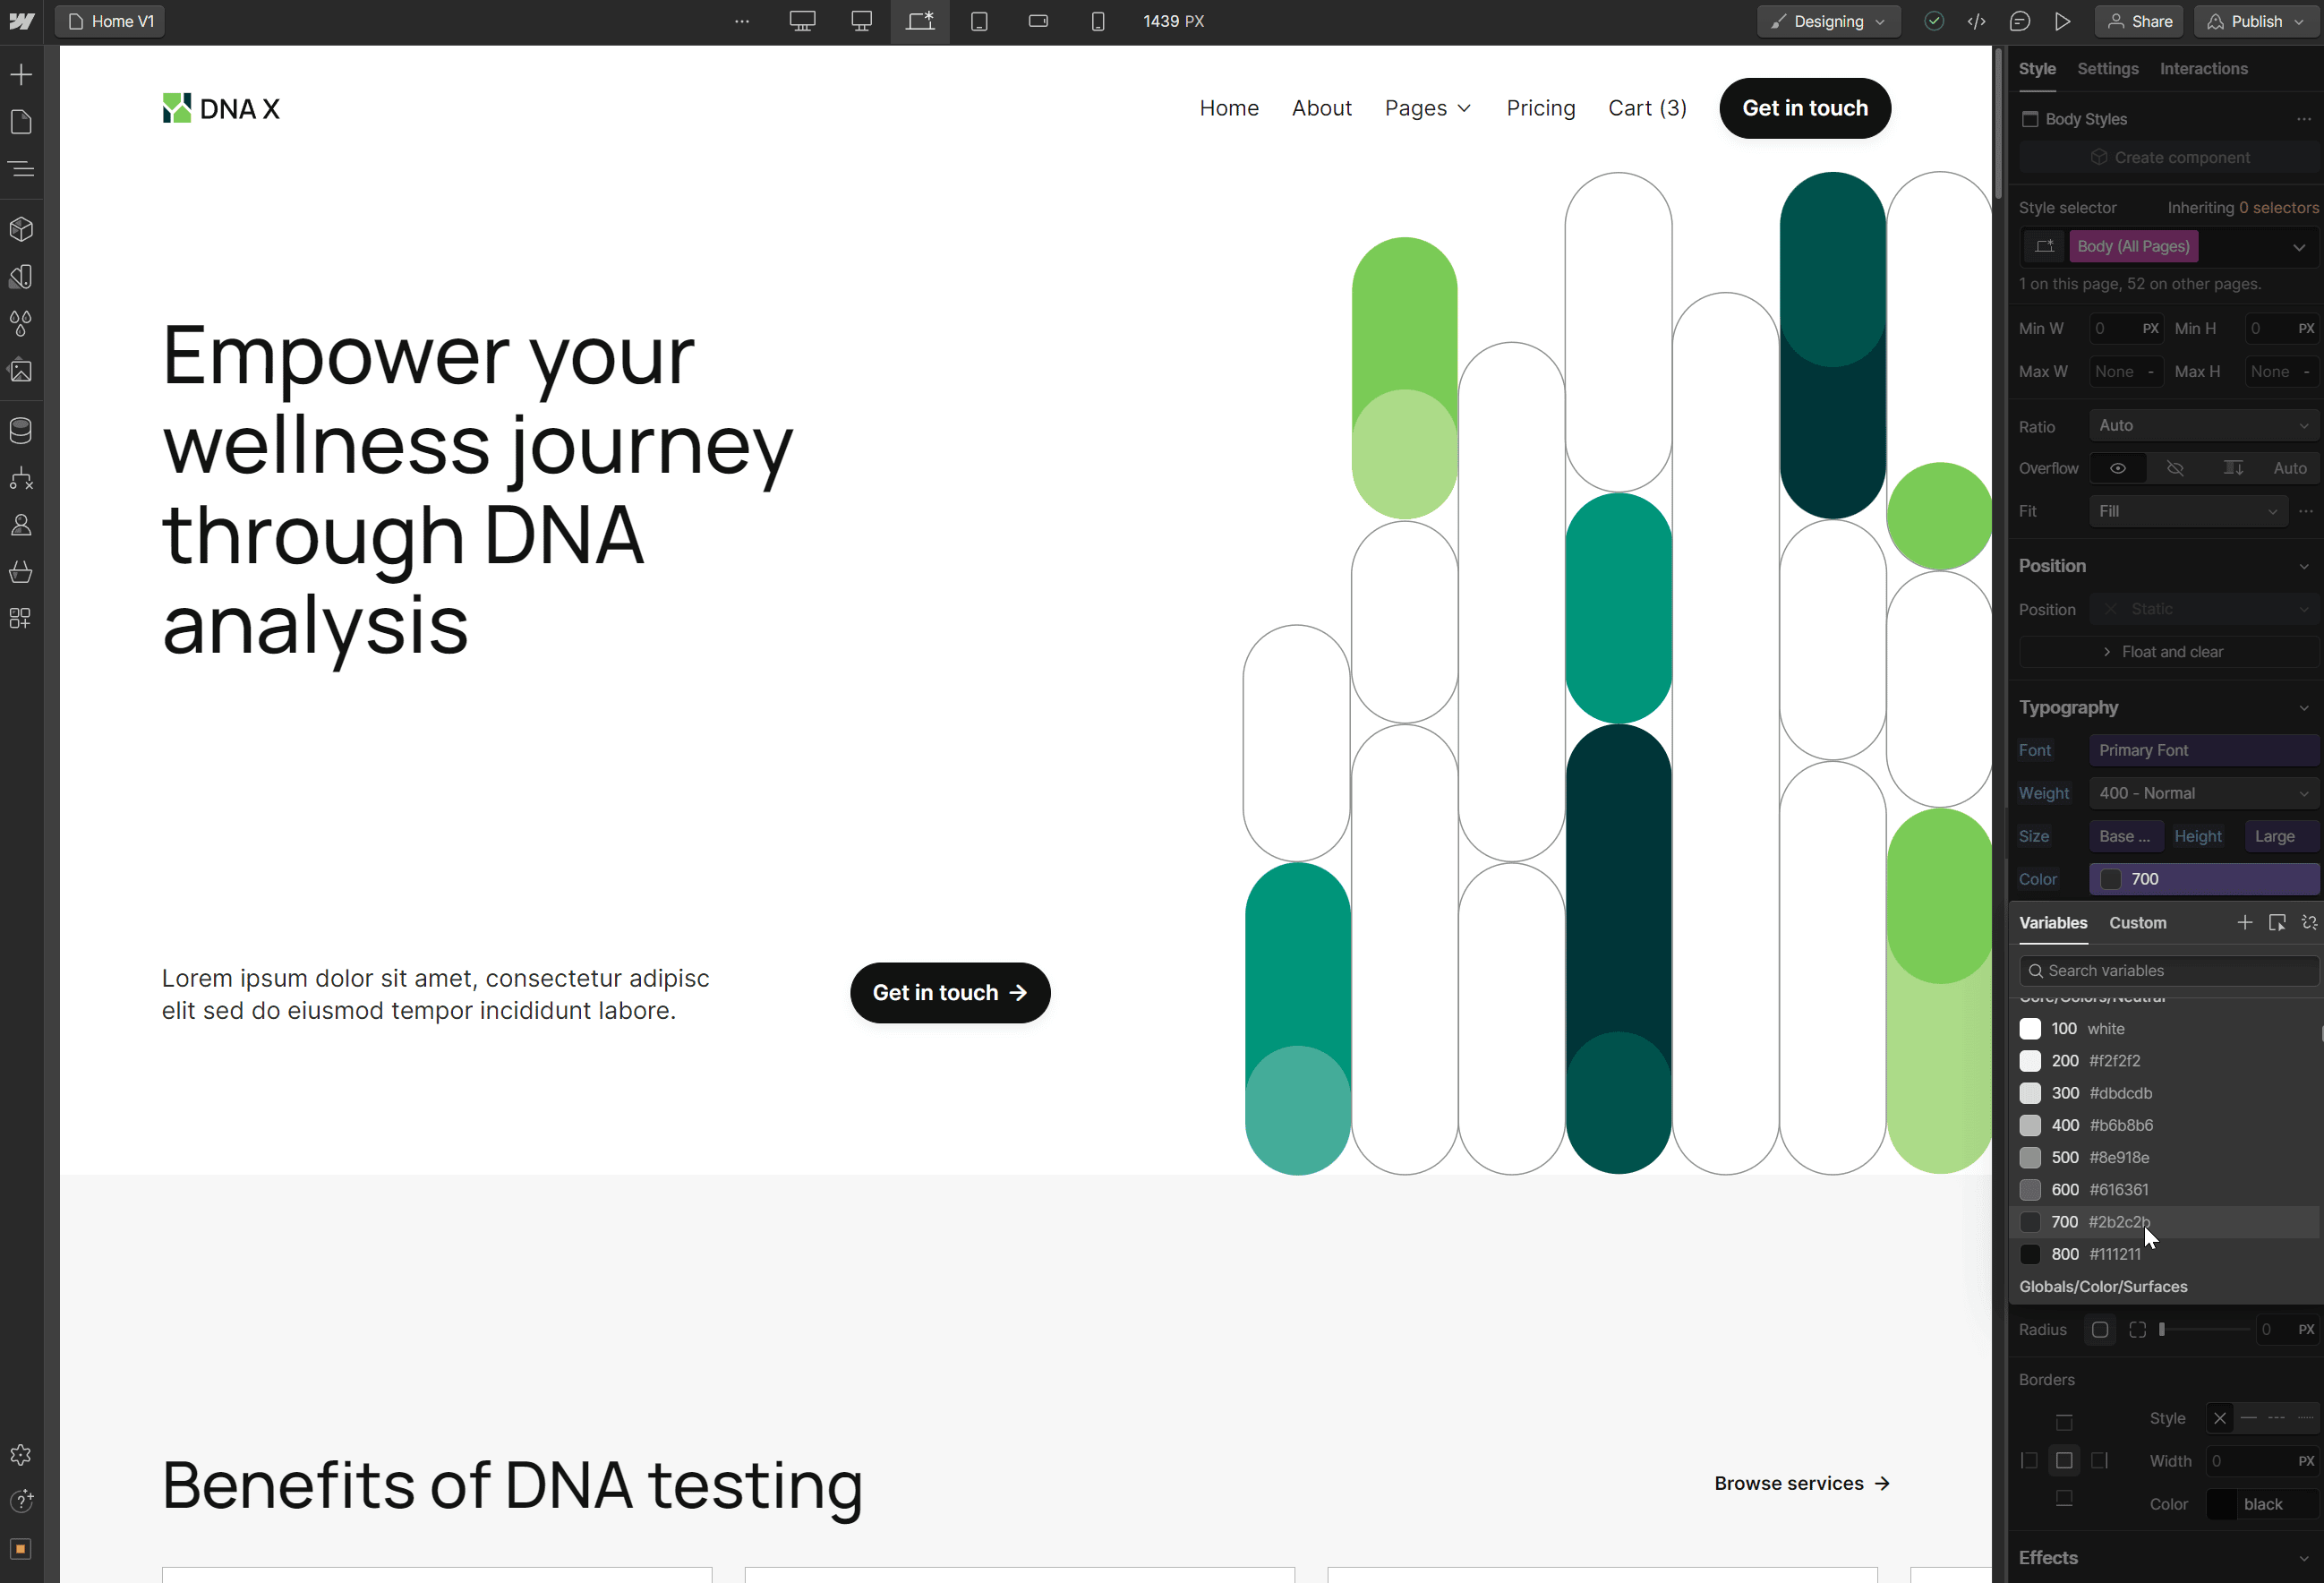Open the Ecommerce basket icon
2324x1583 pixels.
21,572
